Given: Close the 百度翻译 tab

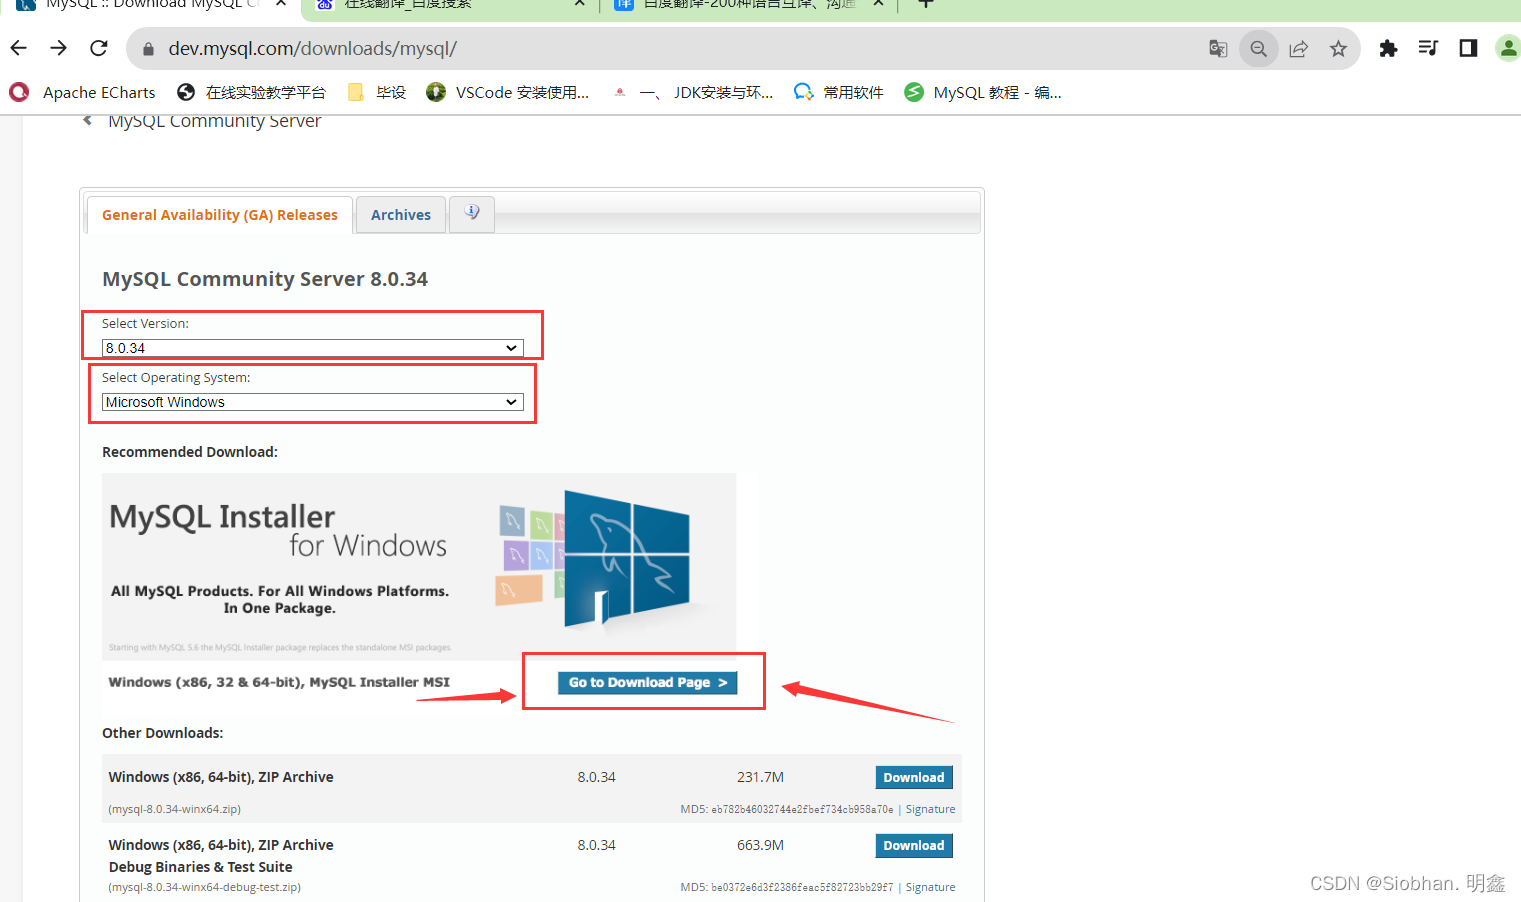Looking at the screenshot, I should pyautogui.click(x=878, y=4).
